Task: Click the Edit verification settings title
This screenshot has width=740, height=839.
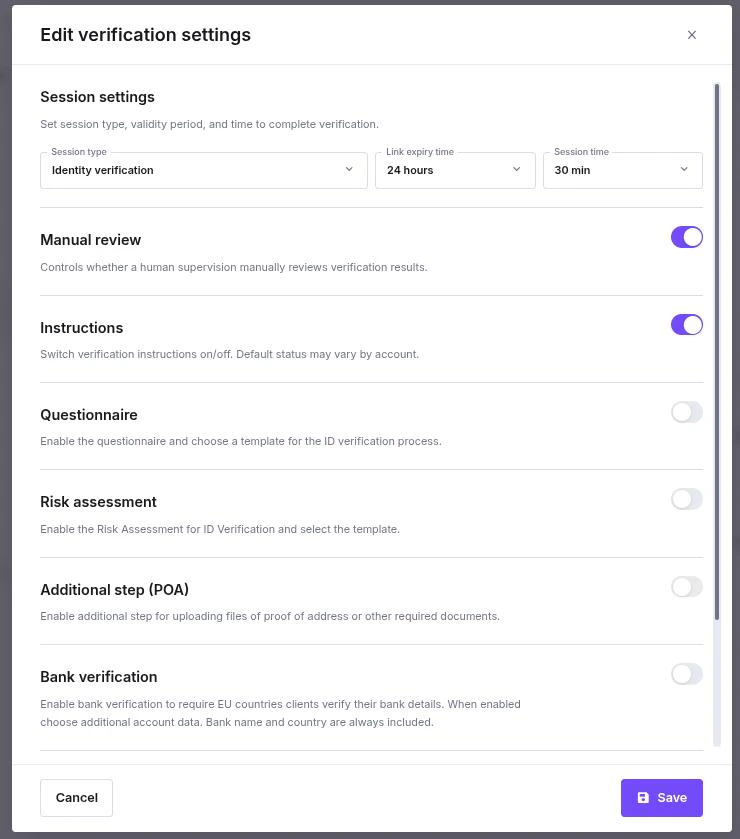Action: click(145, 35)
